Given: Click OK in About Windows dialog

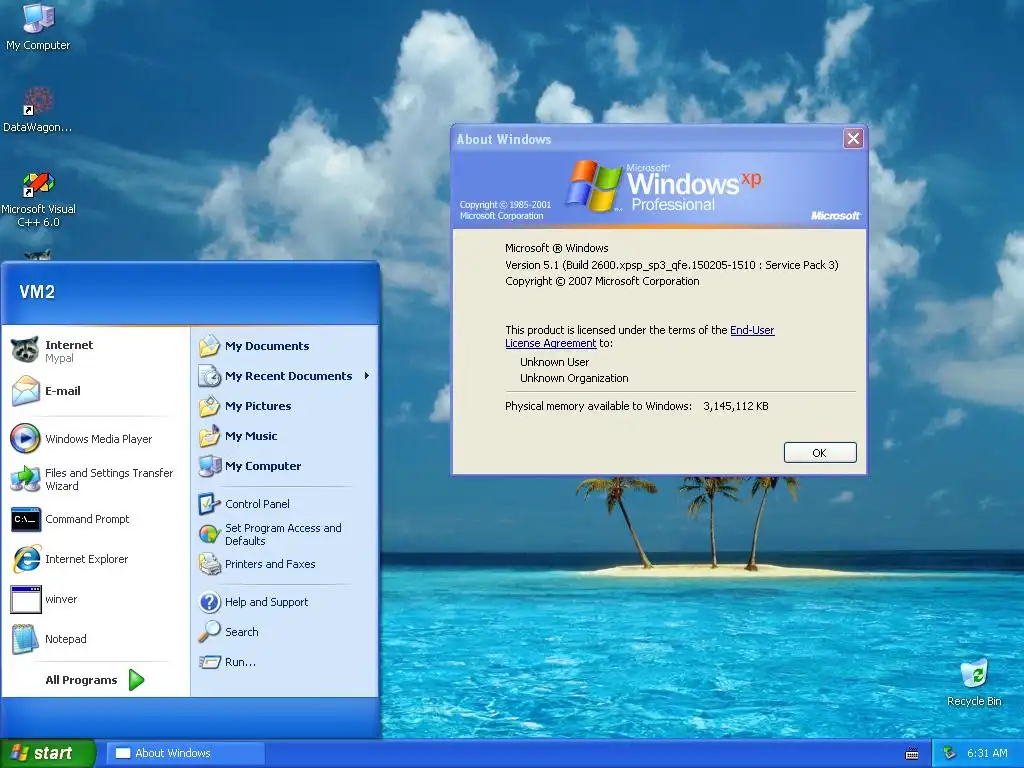Looking at the screenshot, I should click(x=820, y=453).
